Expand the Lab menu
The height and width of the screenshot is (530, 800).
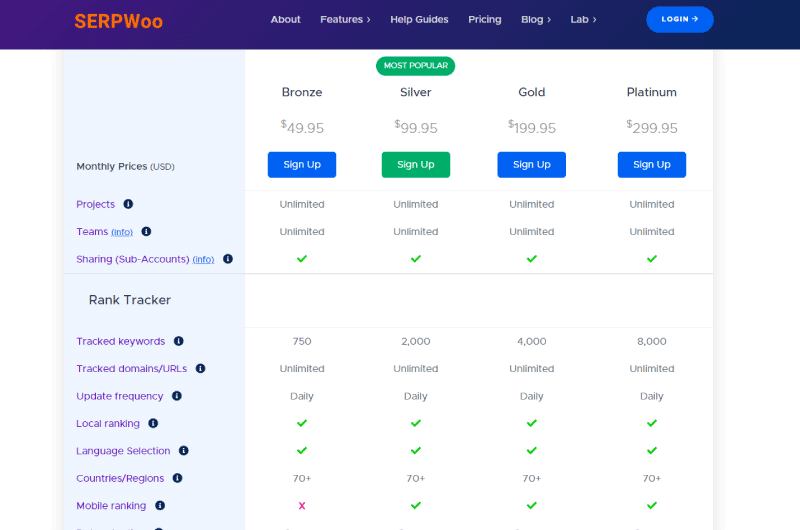(583, 19)
